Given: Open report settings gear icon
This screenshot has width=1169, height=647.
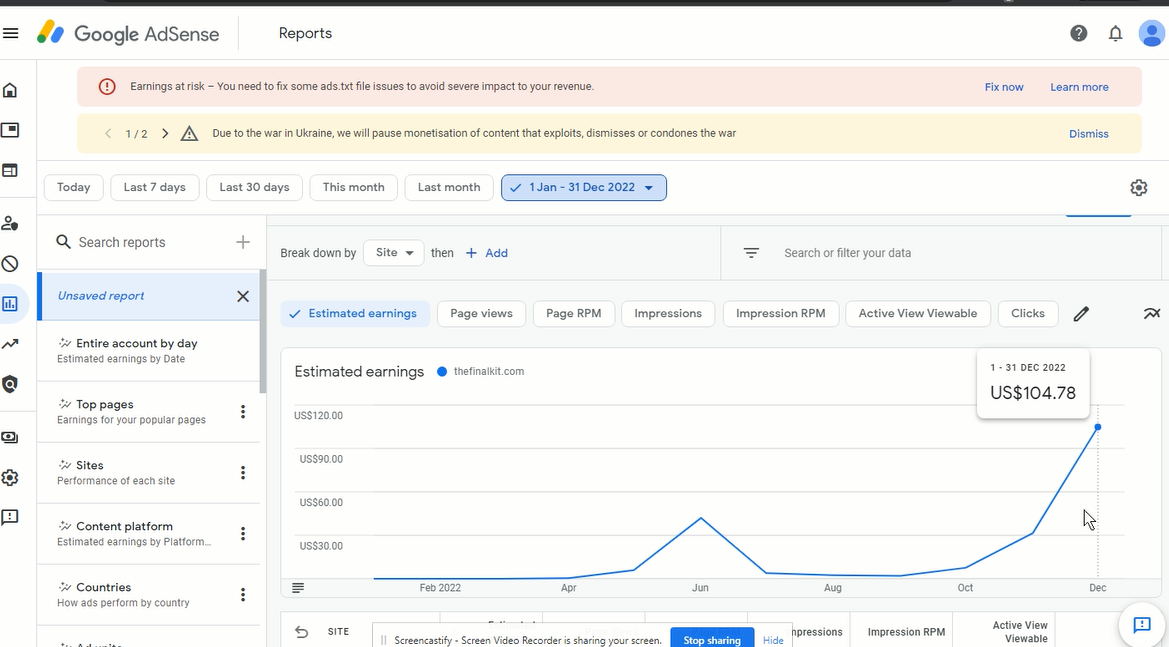Looking at the screenshot, I should point(1138,188).
